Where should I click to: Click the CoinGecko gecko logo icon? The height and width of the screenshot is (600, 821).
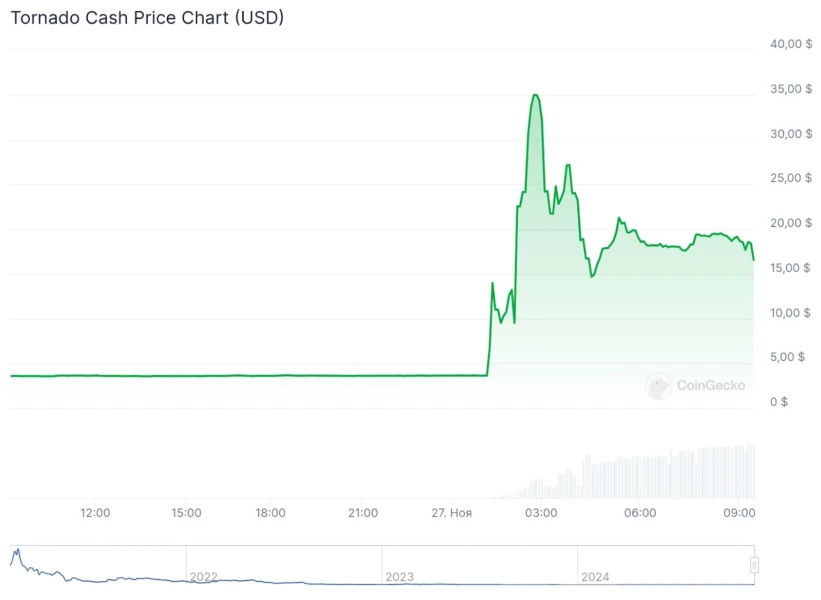coord(658,386)
